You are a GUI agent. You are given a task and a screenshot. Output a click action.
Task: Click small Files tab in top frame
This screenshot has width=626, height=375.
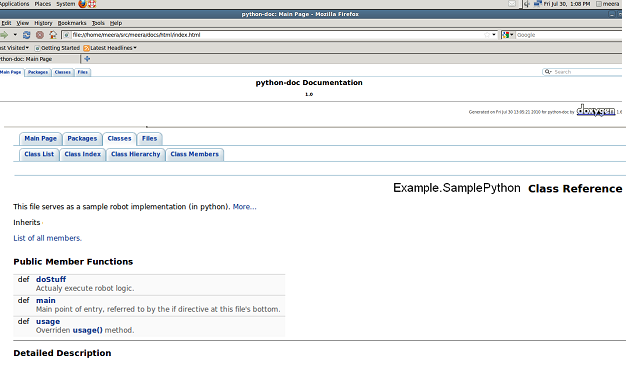click(83, 72)
